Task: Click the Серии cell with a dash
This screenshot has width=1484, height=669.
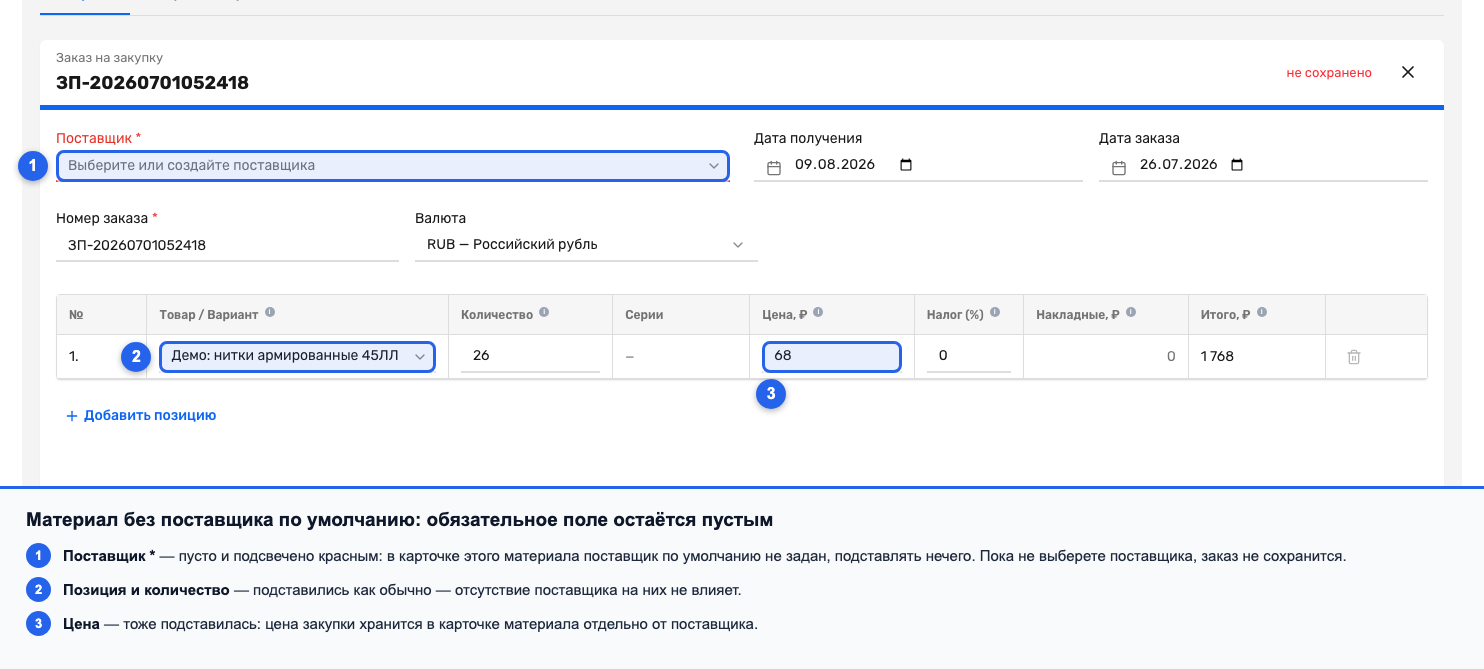Action: point(680,356)
